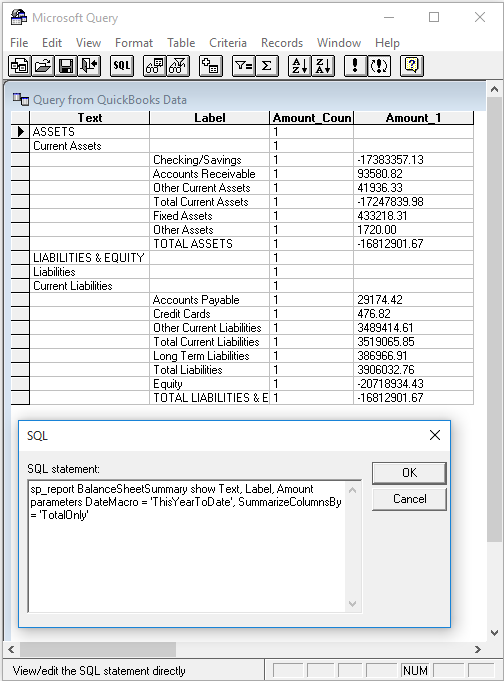The width and height of the screenshot is (504, 681).
Task: Click inside the SQL statement text box
Action: [187, 546]
